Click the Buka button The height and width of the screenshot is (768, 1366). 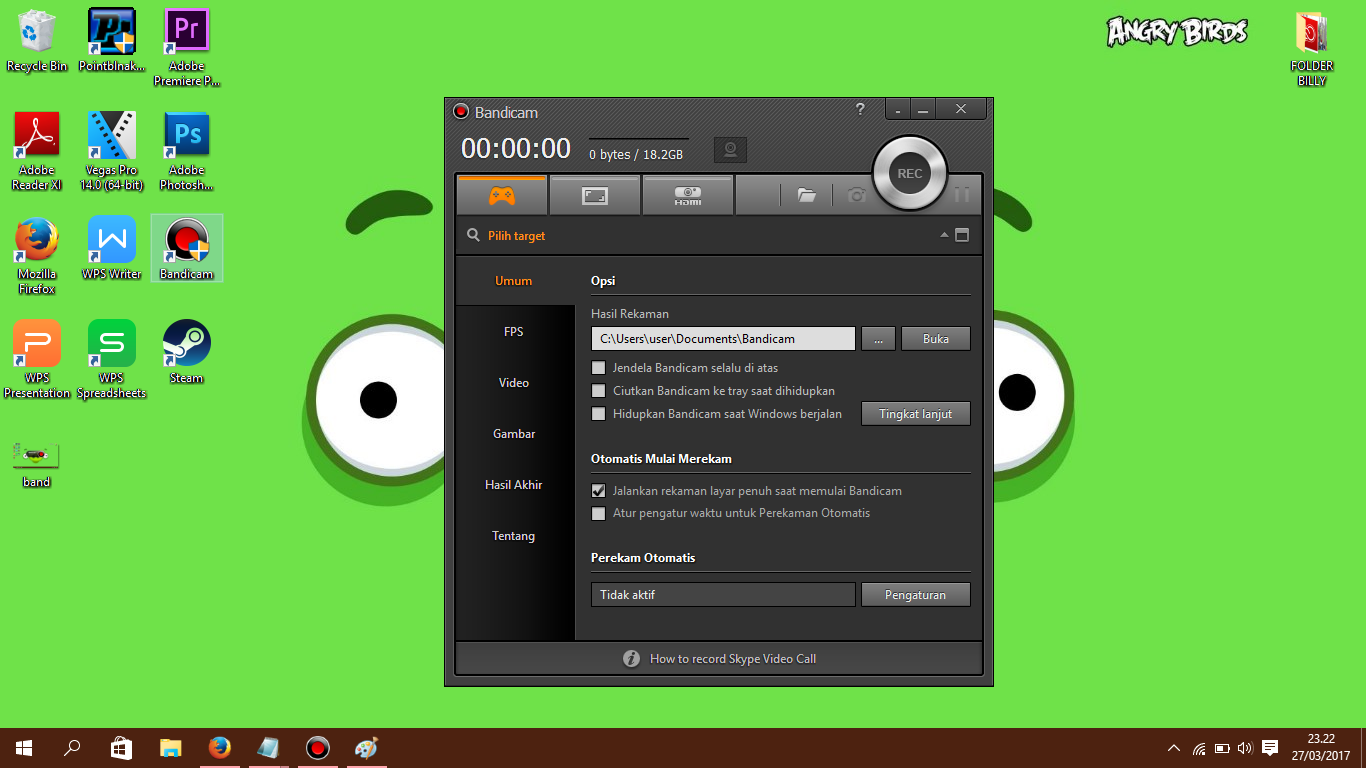click(936, 339)
